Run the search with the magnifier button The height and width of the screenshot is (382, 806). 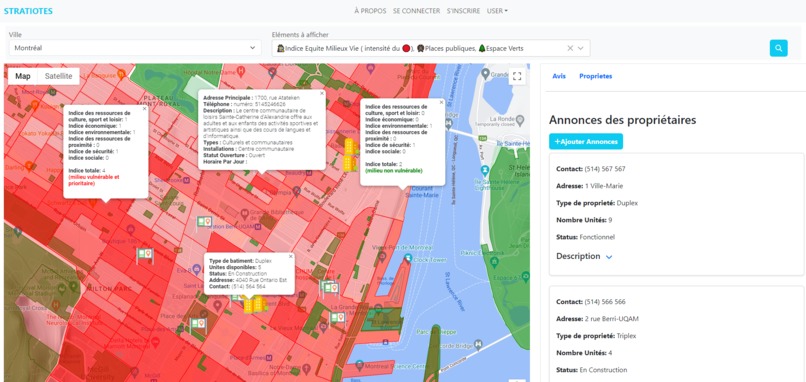[778, 48]
